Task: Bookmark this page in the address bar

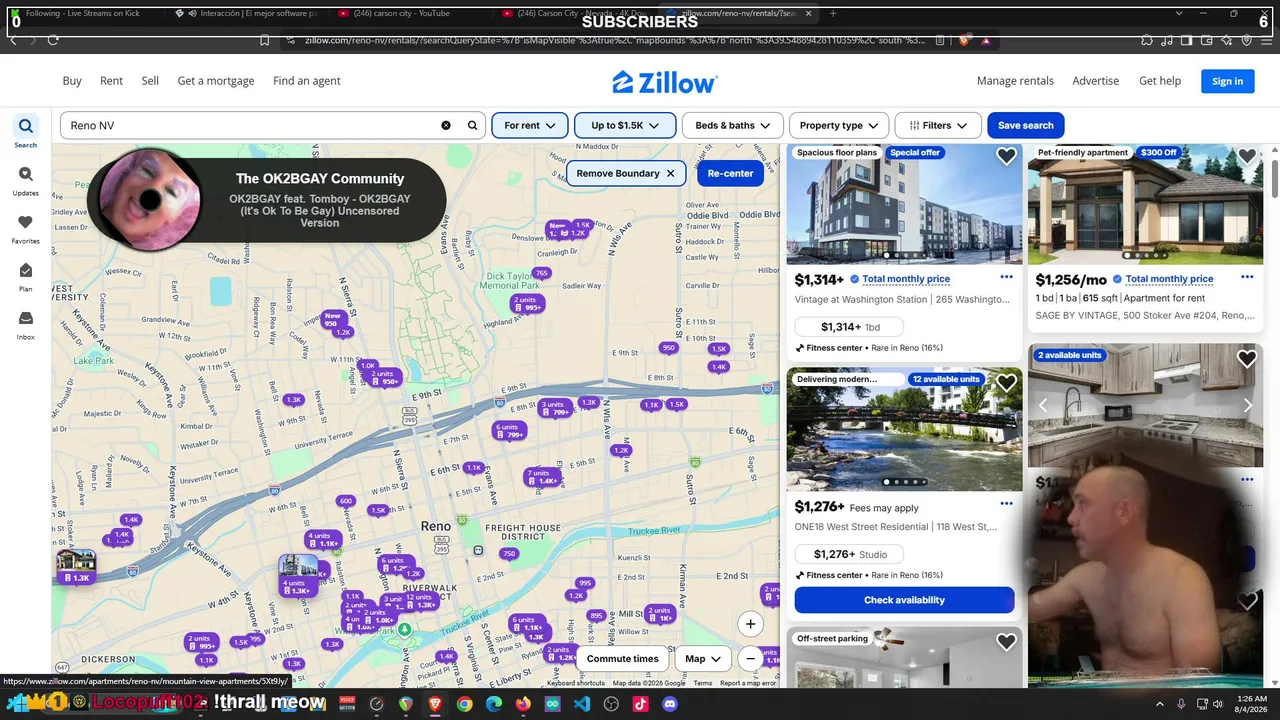Action: [264, 40]
